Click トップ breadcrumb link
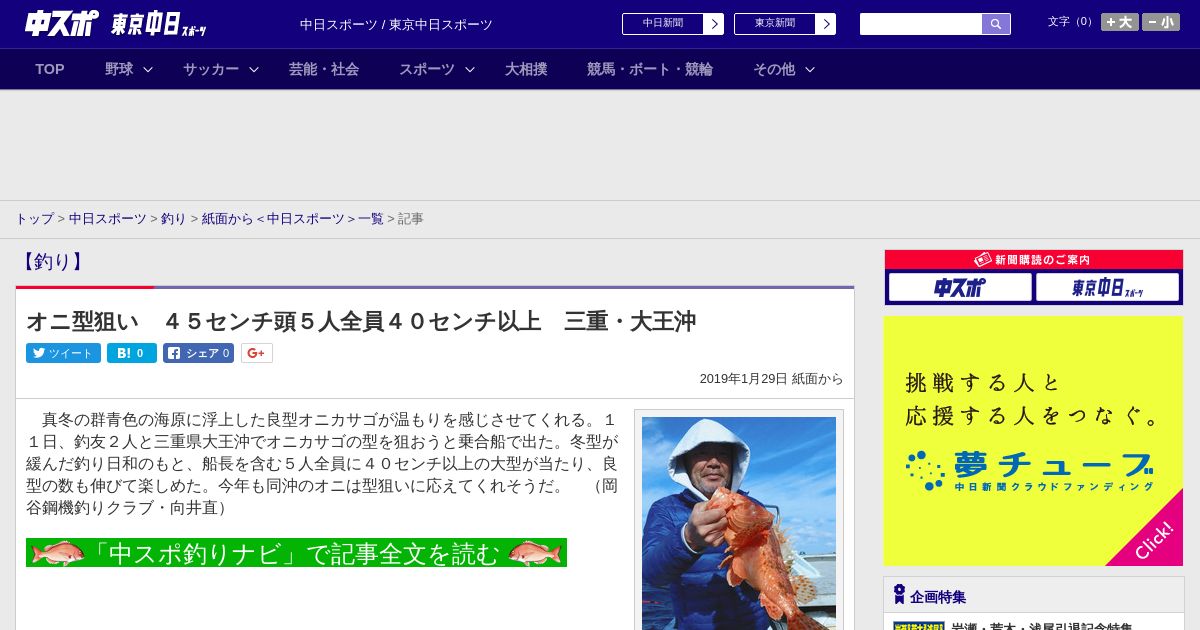Screen dimensions: 1200x630 tap(34, 218)
